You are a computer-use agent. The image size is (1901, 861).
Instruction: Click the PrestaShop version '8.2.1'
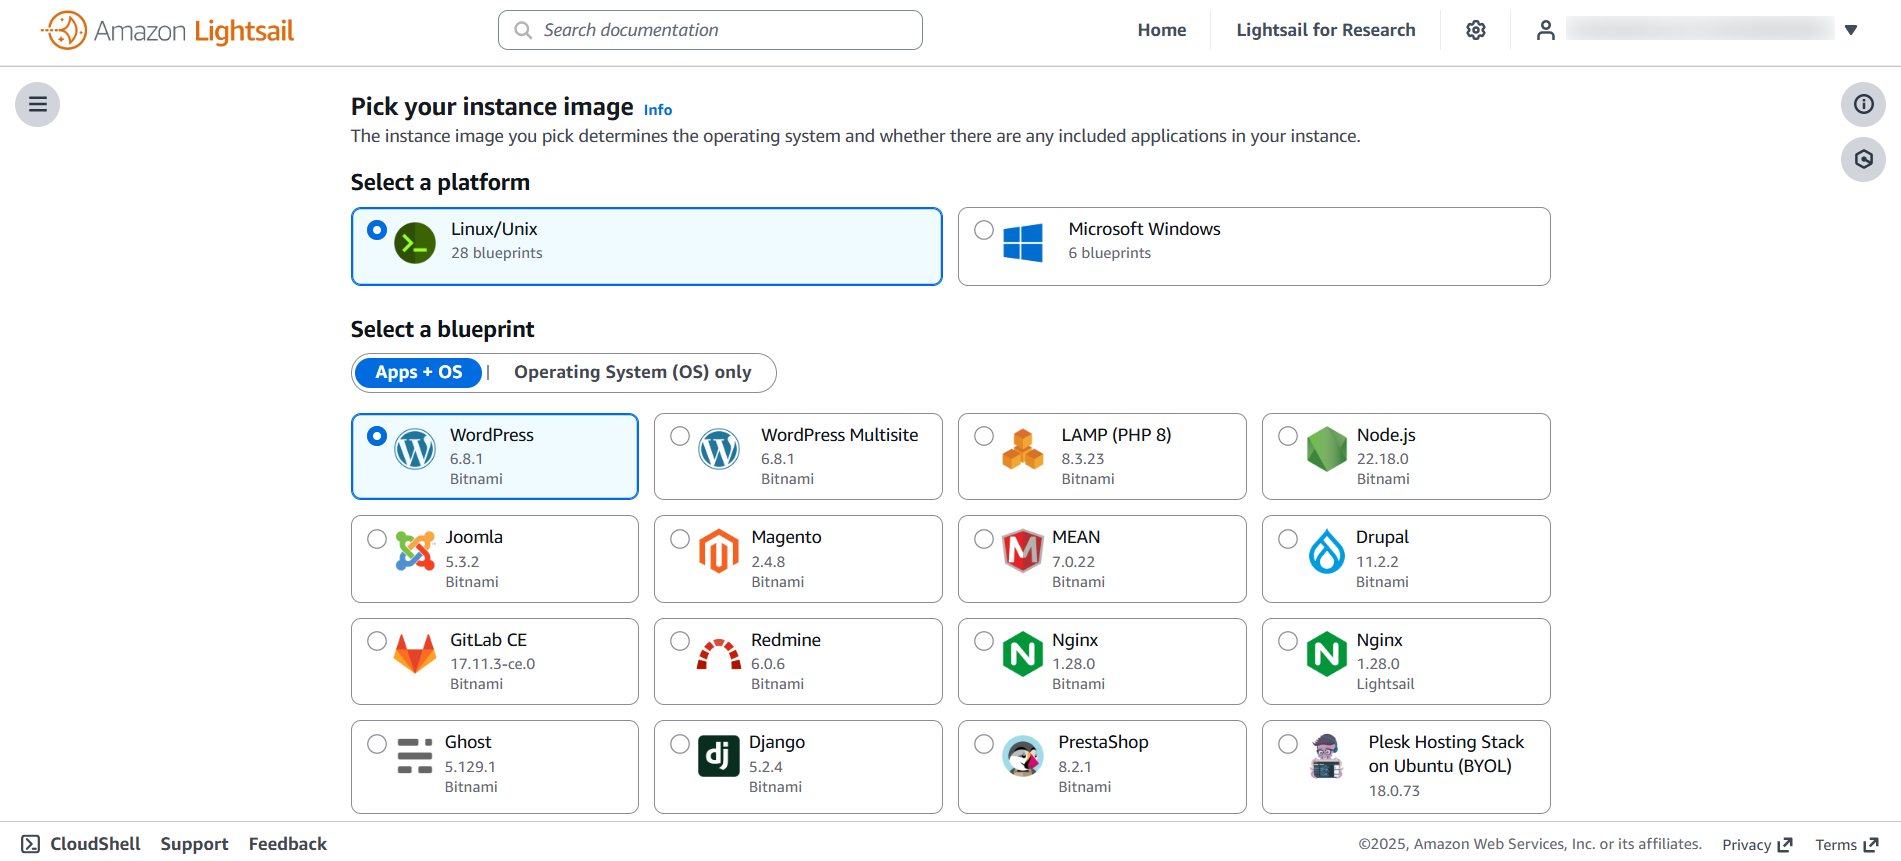[x=1075, y=767]
